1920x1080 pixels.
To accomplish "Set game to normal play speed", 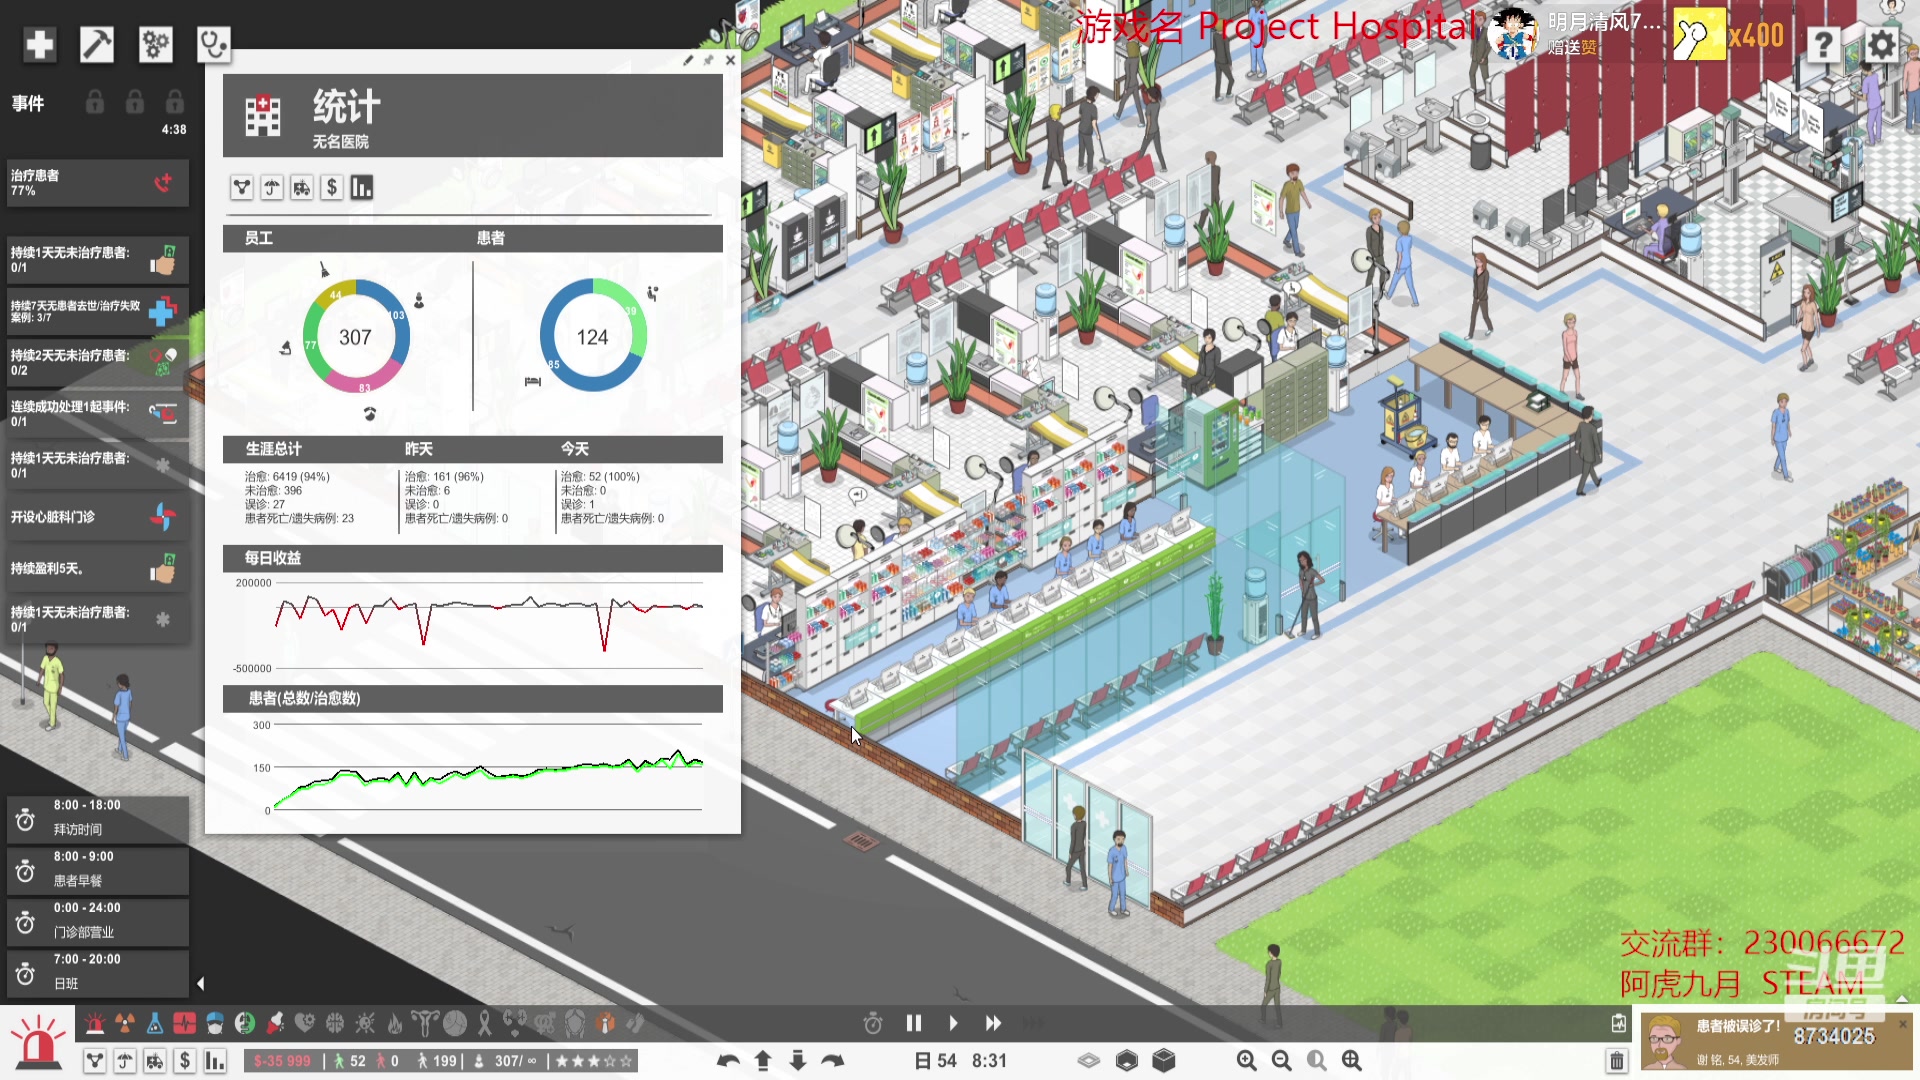I will (x=953, y=1023).
